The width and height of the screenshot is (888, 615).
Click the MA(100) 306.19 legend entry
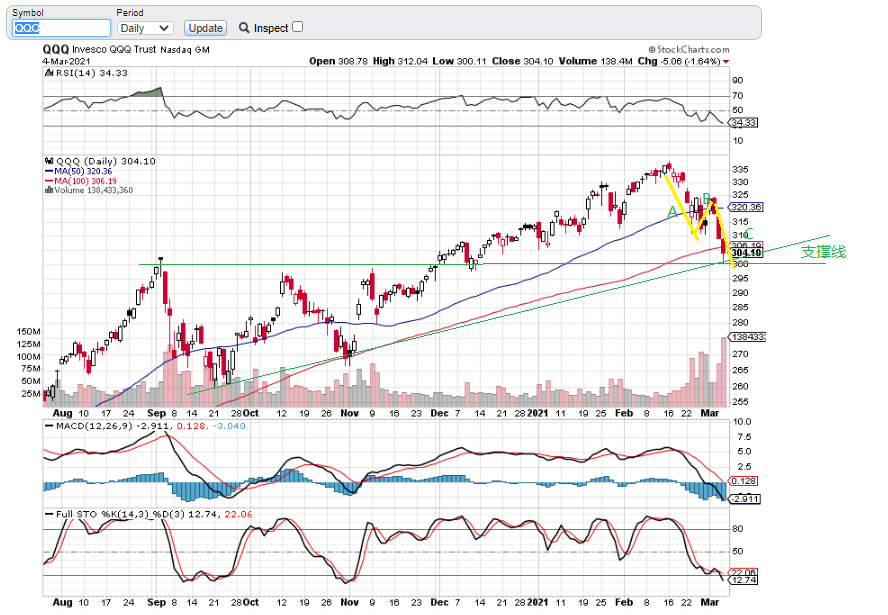(80, 181)
